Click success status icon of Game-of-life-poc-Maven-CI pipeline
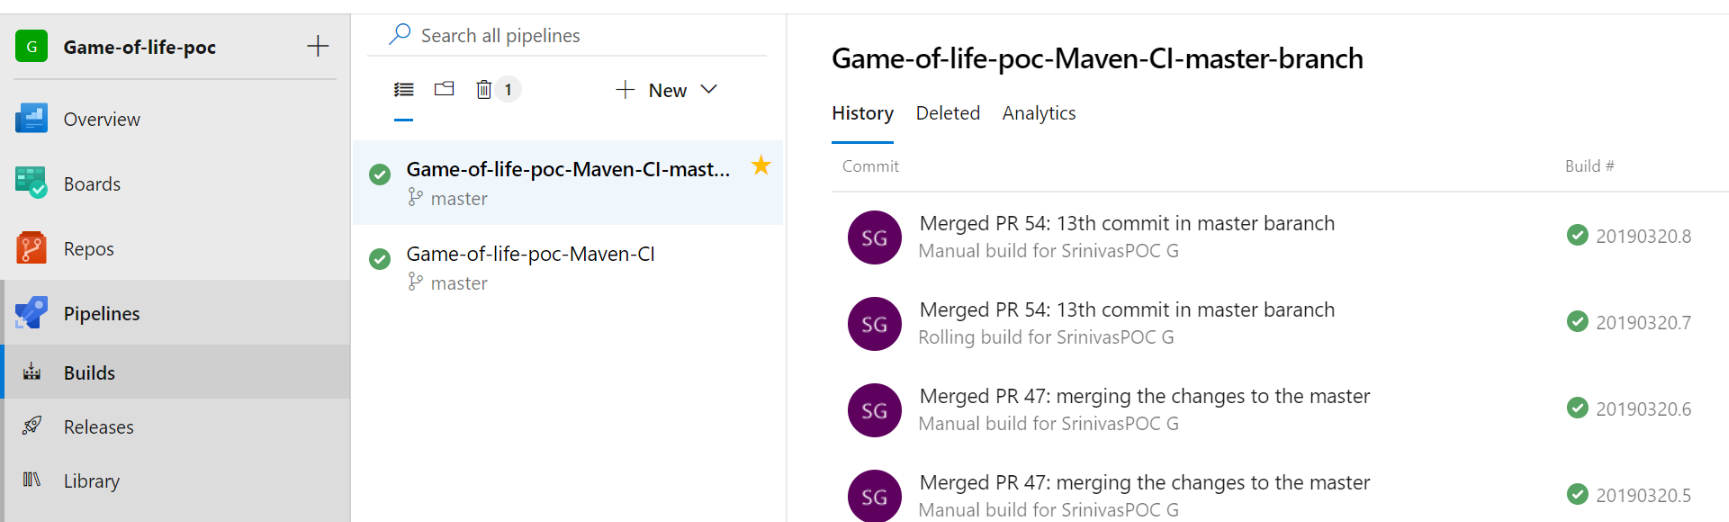The height and width of the screenshot is (522, 1729). click(380, 259)
